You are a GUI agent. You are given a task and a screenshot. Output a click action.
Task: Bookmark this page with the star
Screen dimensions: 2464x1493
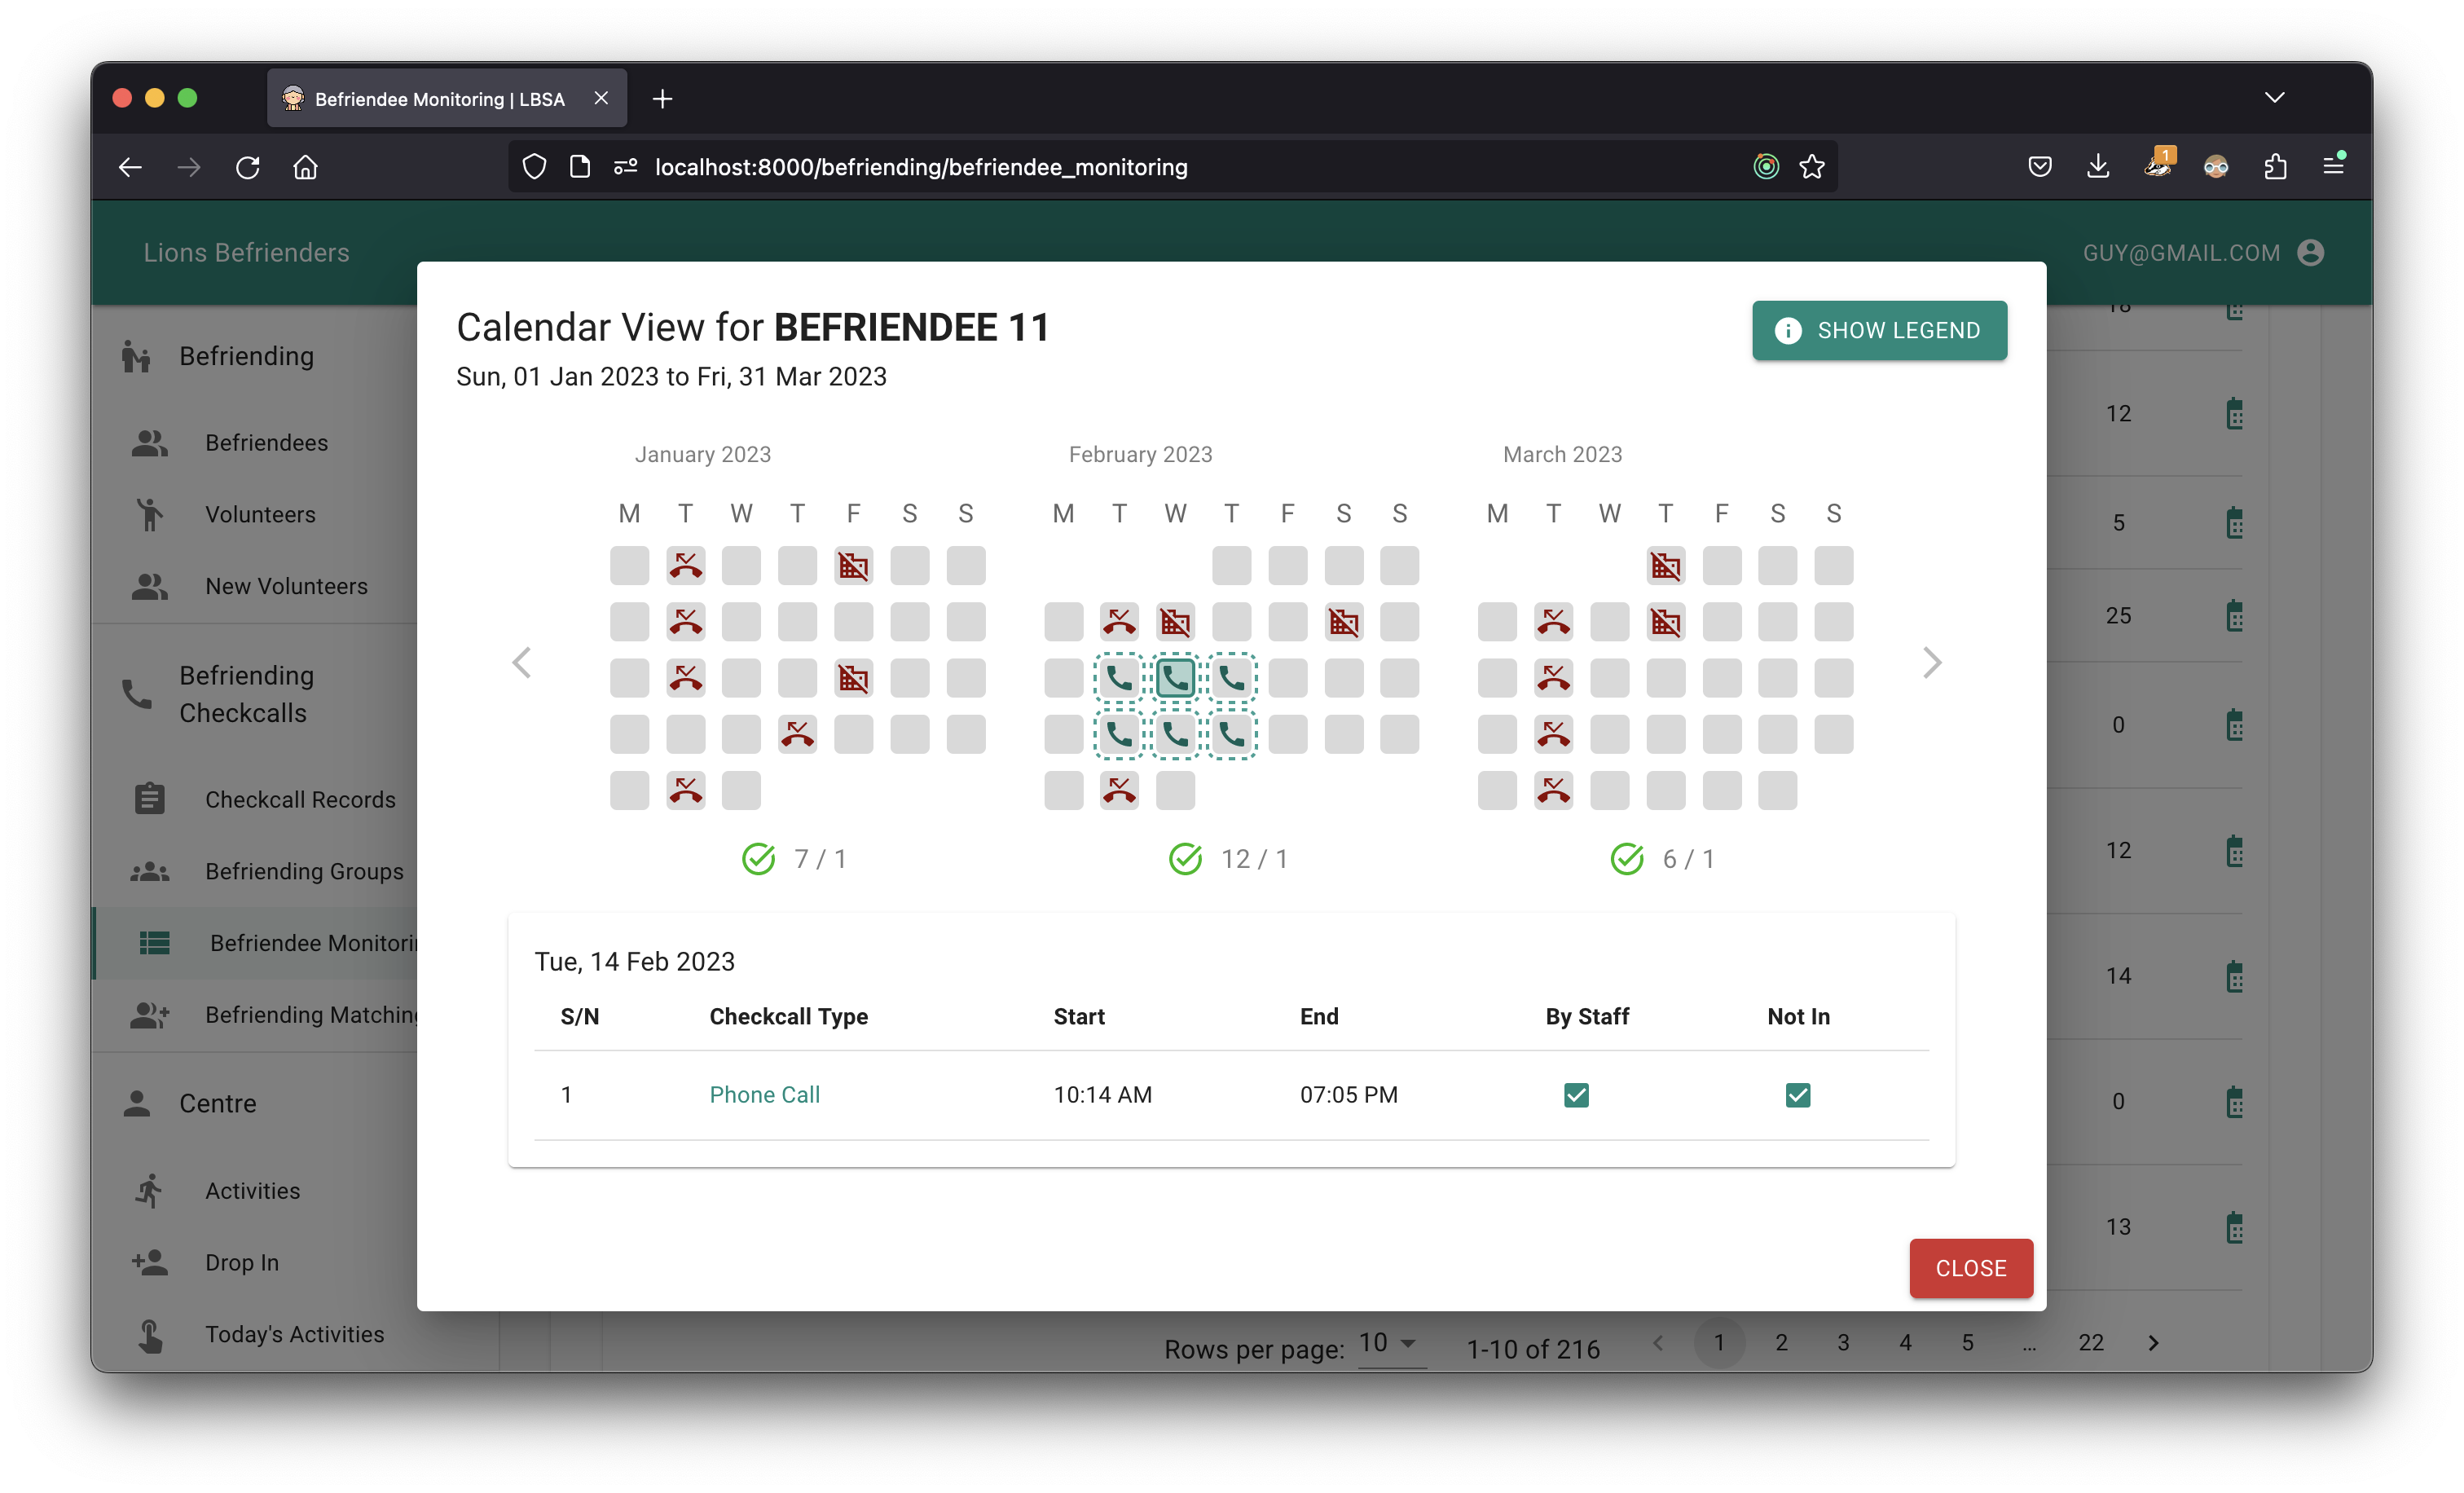pos(1811,167)
